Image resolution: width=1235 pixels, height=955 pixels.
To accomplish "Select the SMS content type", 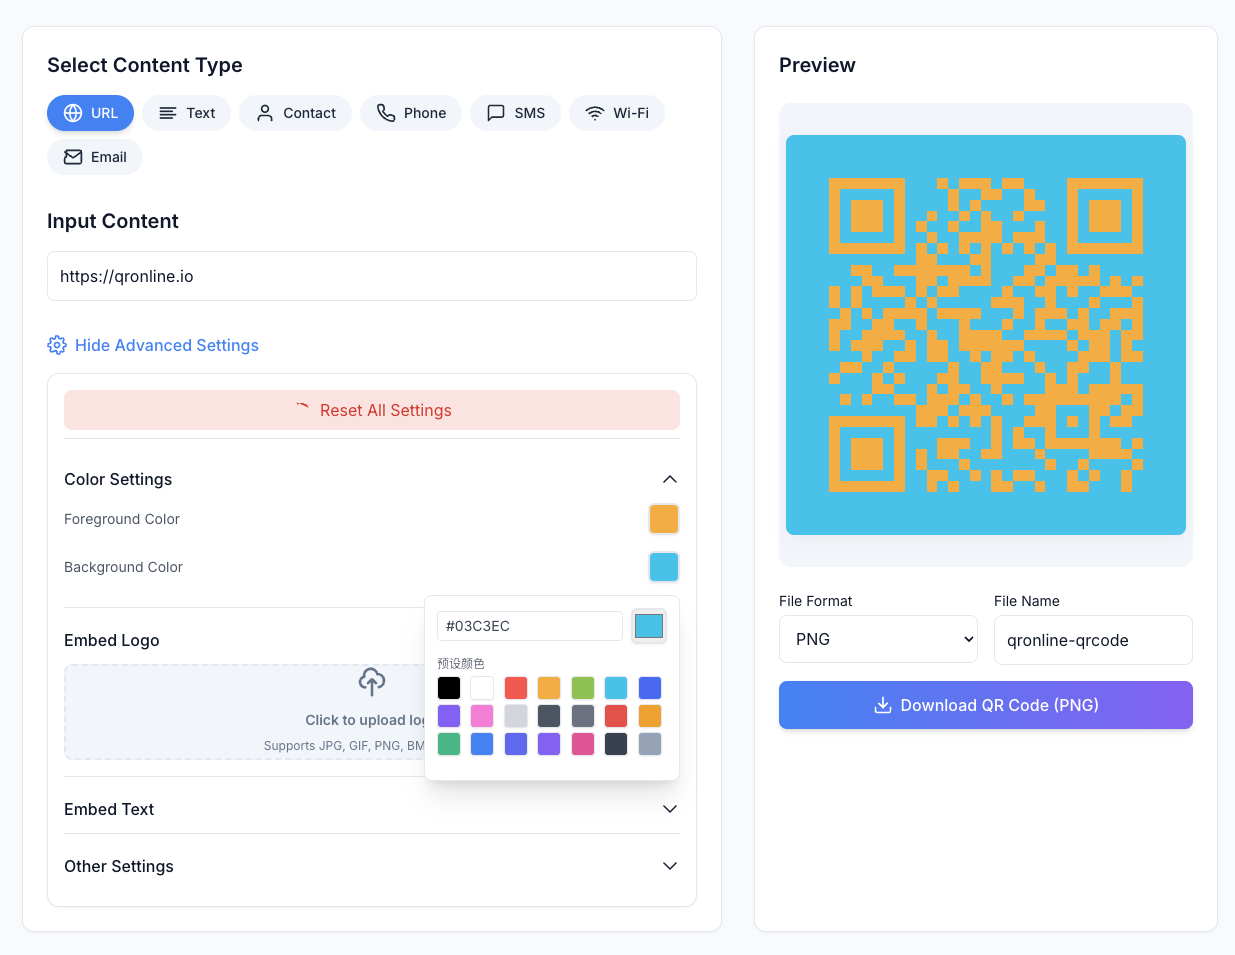I will tap(516, 113).
